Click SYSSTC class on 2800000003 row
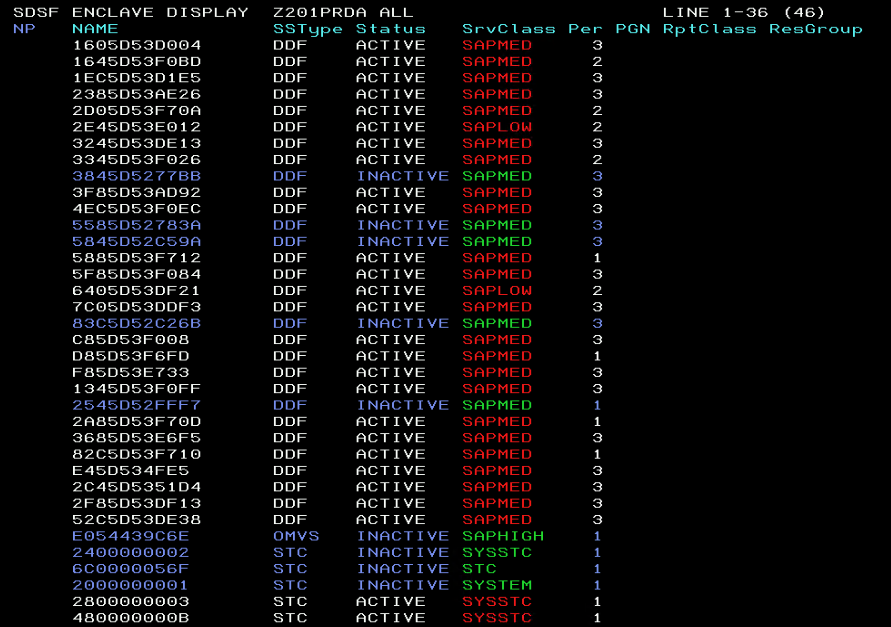This screenshot has width=891, height=627. [x=497, y=602]
